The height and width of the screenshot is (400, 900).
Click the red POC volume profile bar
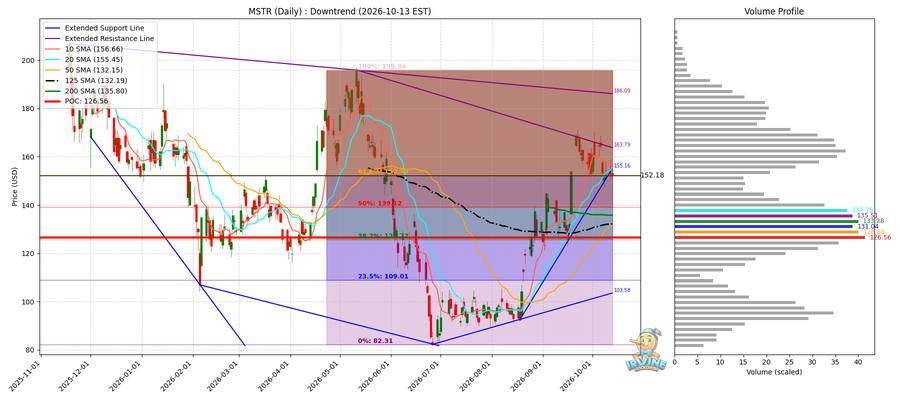pos(769,237)
